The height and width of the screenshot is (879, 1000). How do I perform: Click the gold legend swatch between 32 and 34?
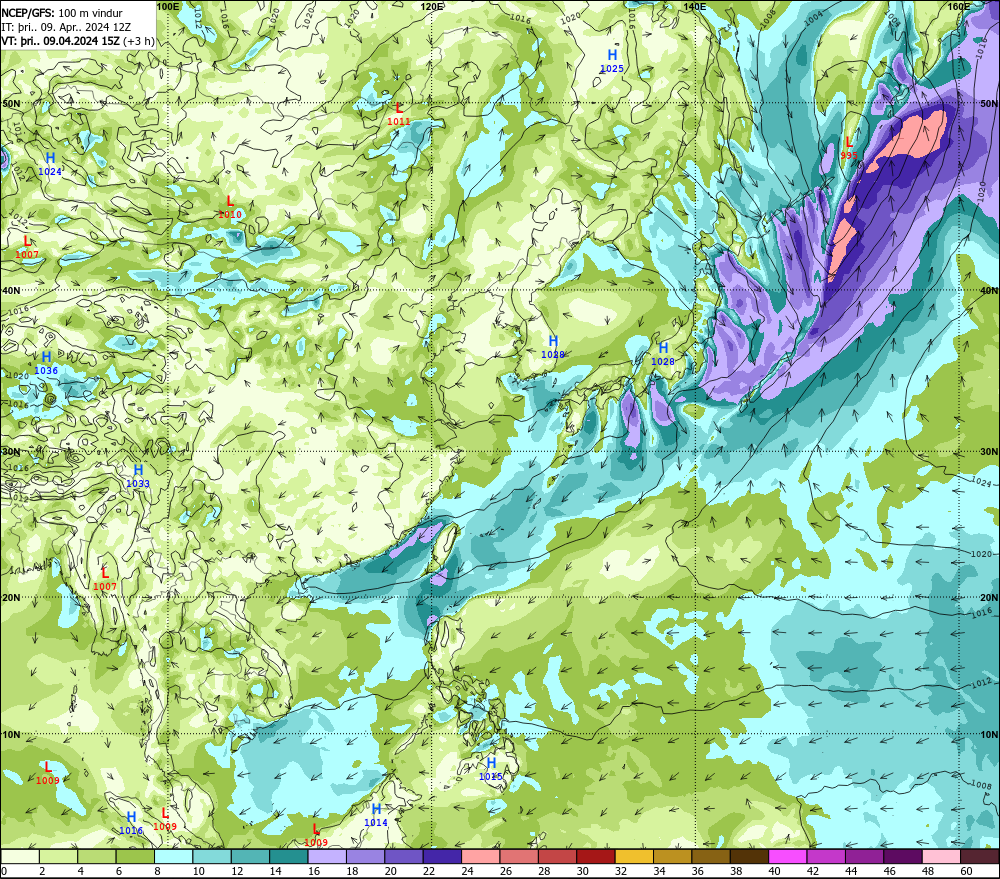point(634,856)
